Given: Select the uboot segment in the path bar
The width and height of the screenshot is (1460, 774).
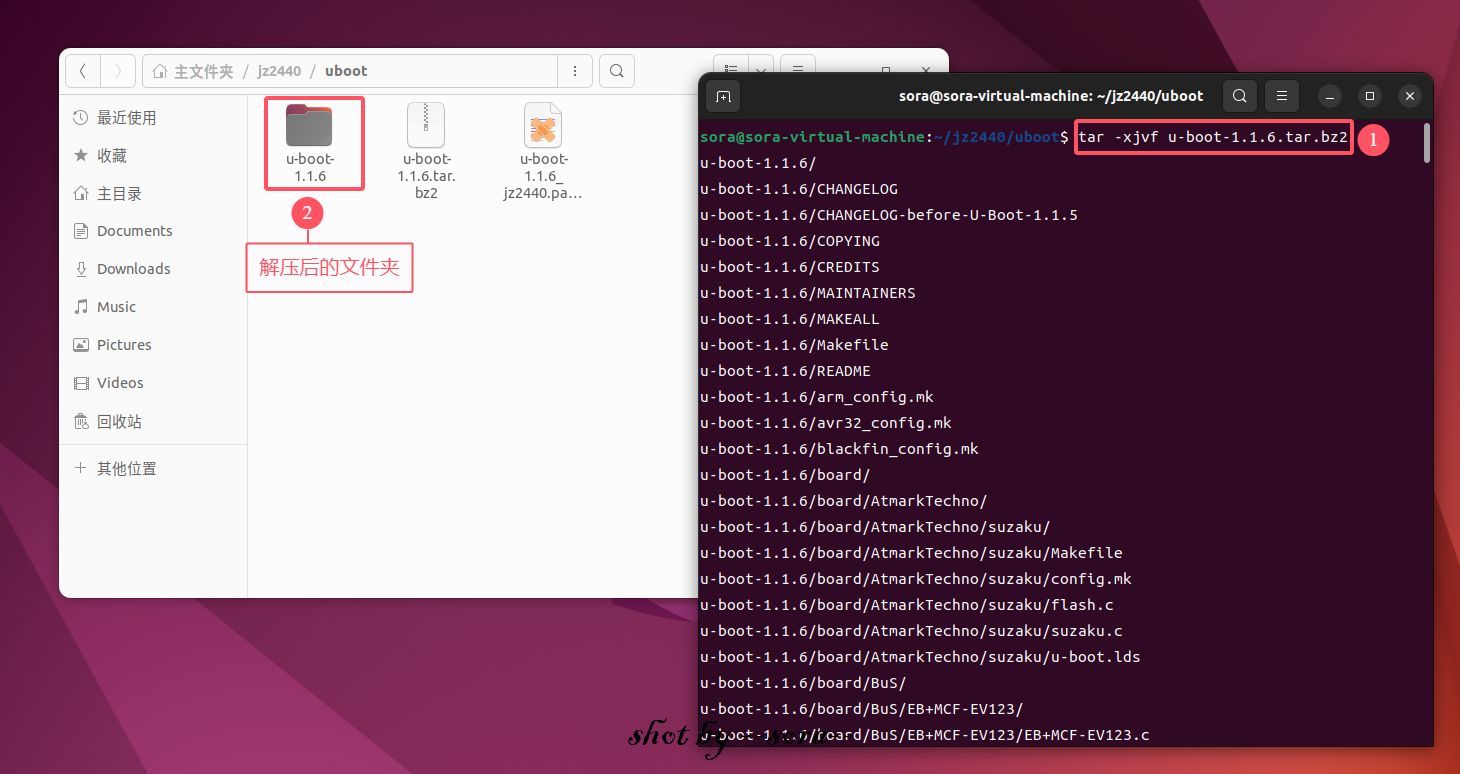Looking at the screenshot, I should point(346,71).
